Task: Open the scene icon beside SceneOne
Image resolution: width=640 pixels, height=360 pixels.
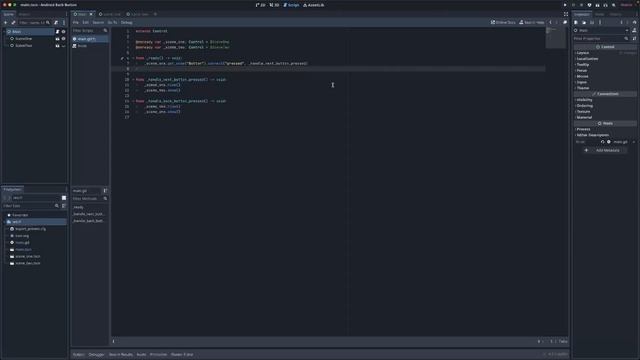Action: pyautogui.click(x=58, y=39)
